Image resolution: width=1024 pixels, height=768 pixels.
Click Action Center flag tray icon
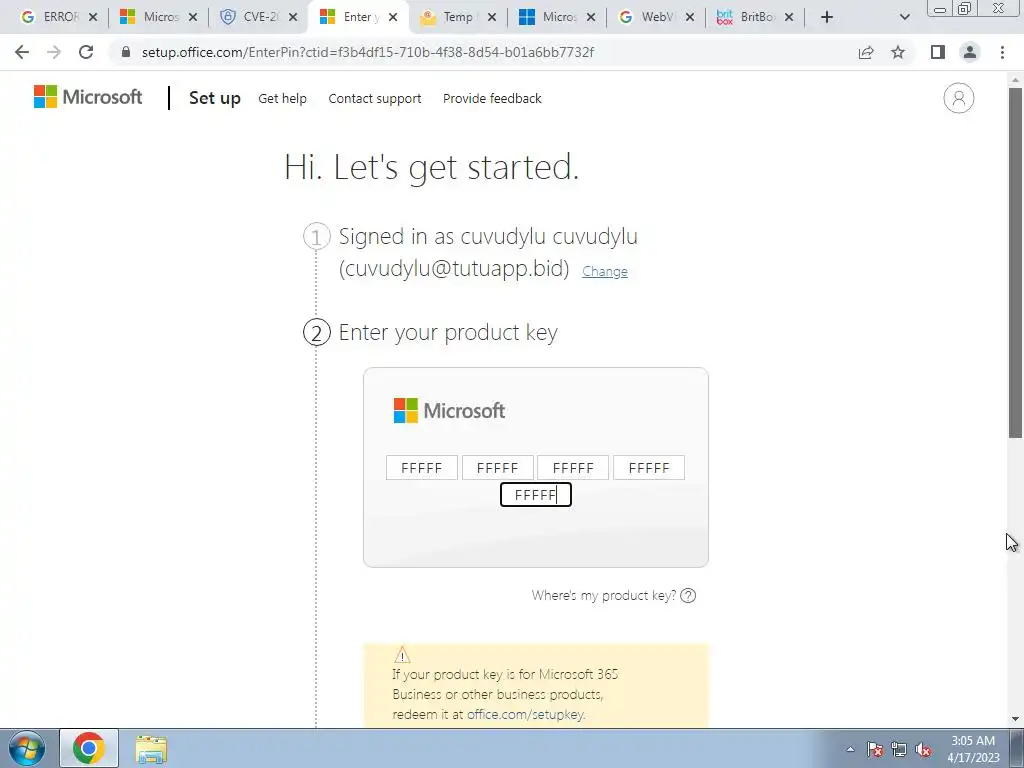[874, 749]
